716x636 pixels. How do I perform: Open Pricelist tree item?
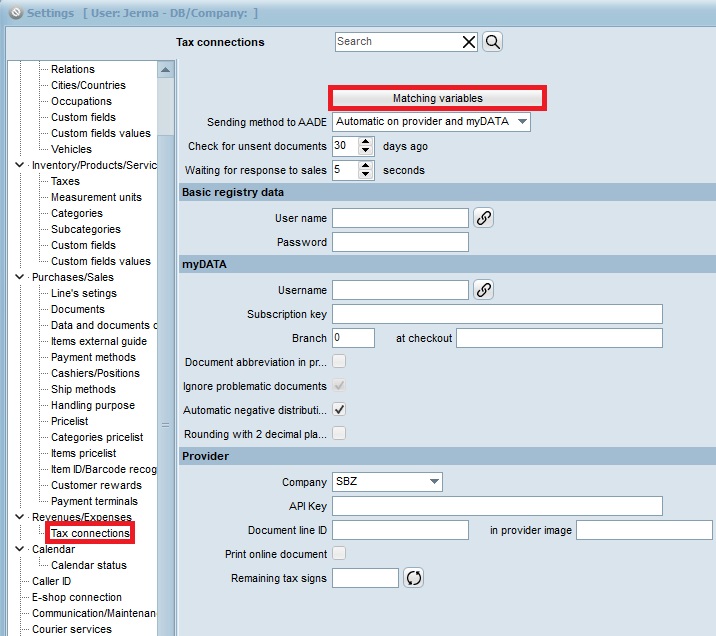(69, 420)
